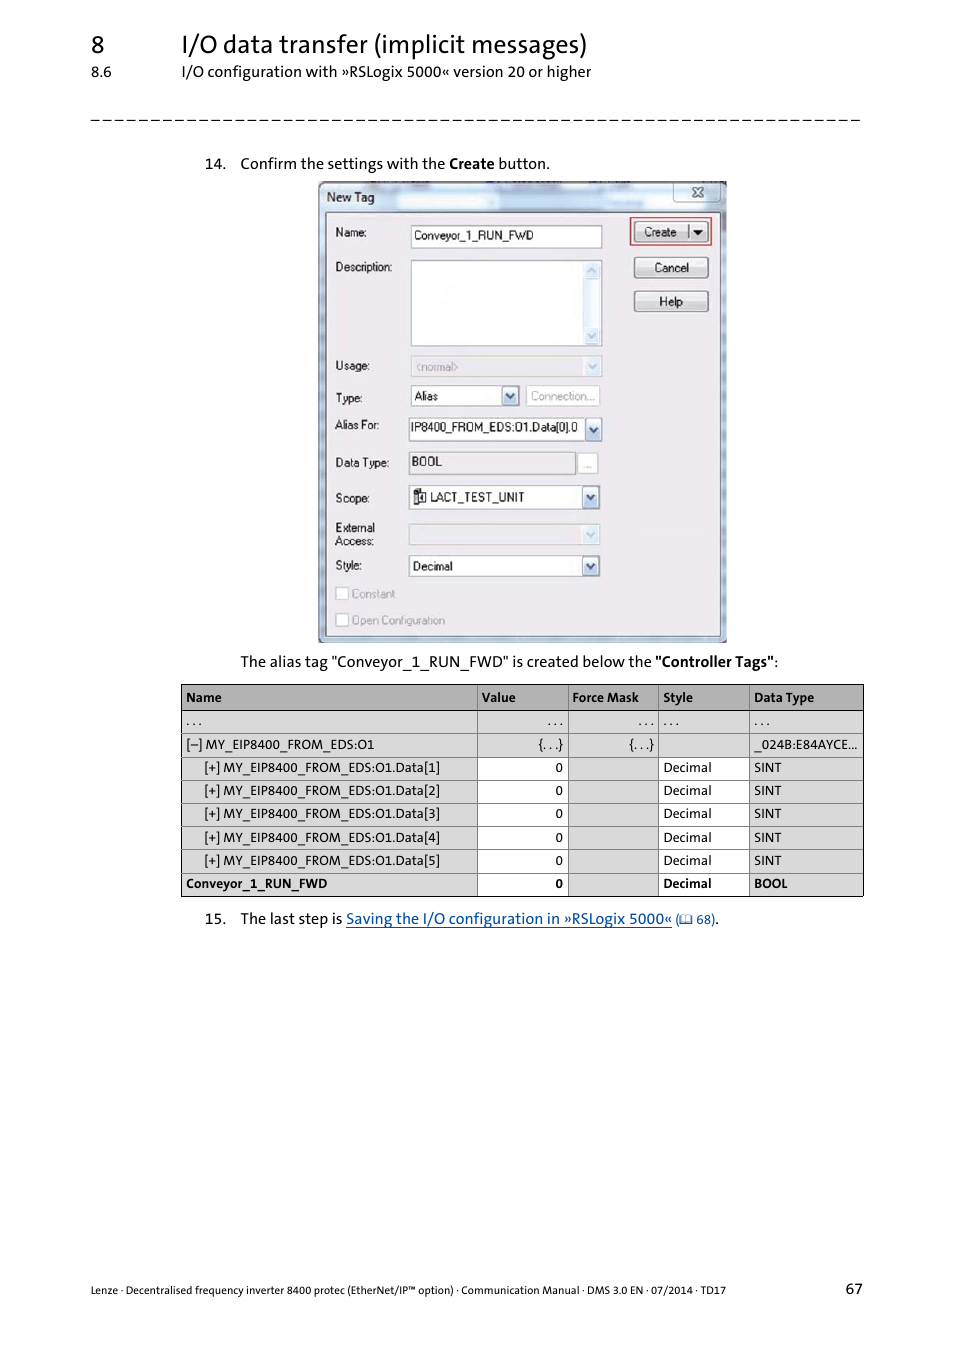Image resolution: width=954 pixels, height=1350 pixels.
Task: Collapse the MY_EIP8400_FROM_EDS:O1 tree row
Action: (x=194, y=745)
